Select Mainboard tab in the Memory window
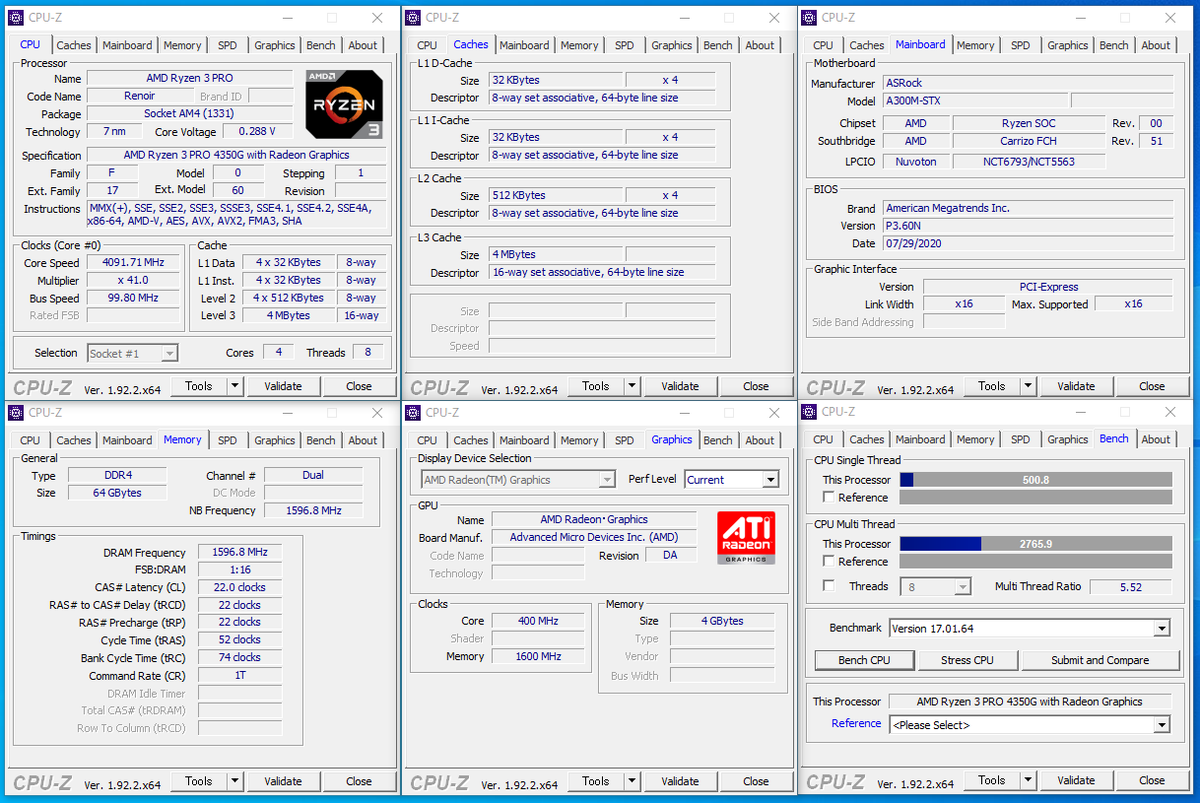 pos(127,440)
